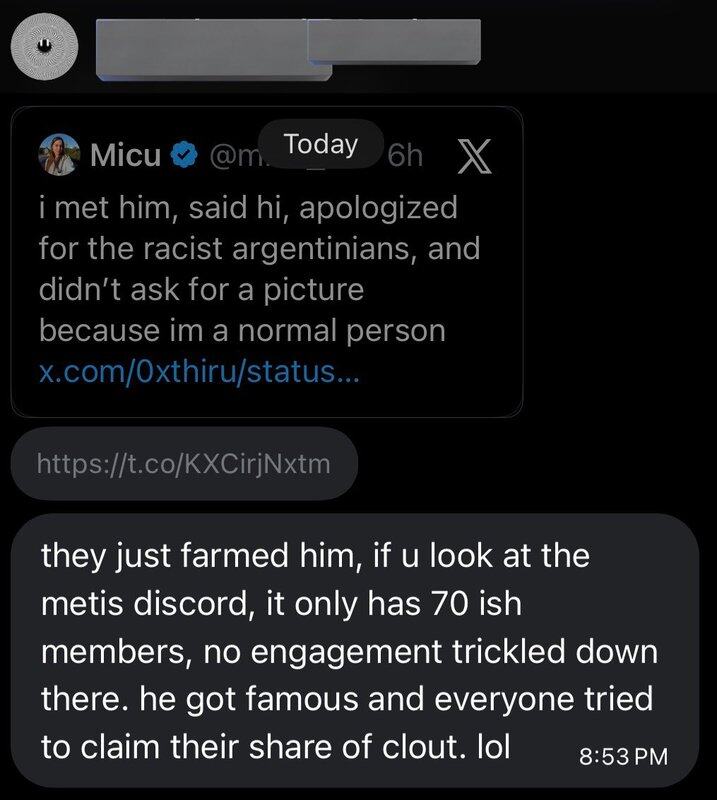Tap the X logo on the tweet card
717x800 pixels.
point(470,156)
